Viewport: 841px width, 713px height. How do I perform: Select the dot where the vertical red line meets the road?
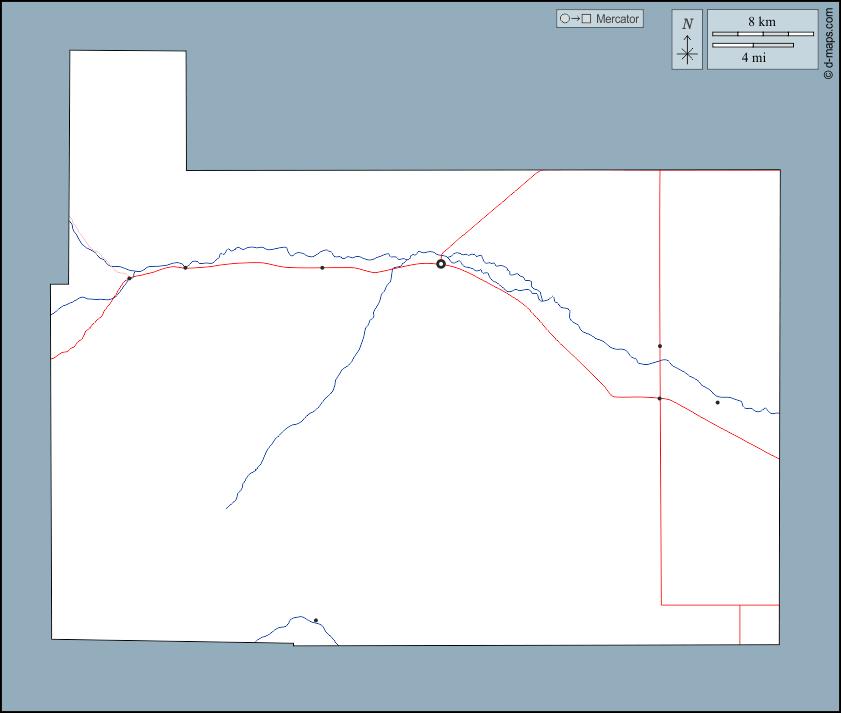coord(660,398)
